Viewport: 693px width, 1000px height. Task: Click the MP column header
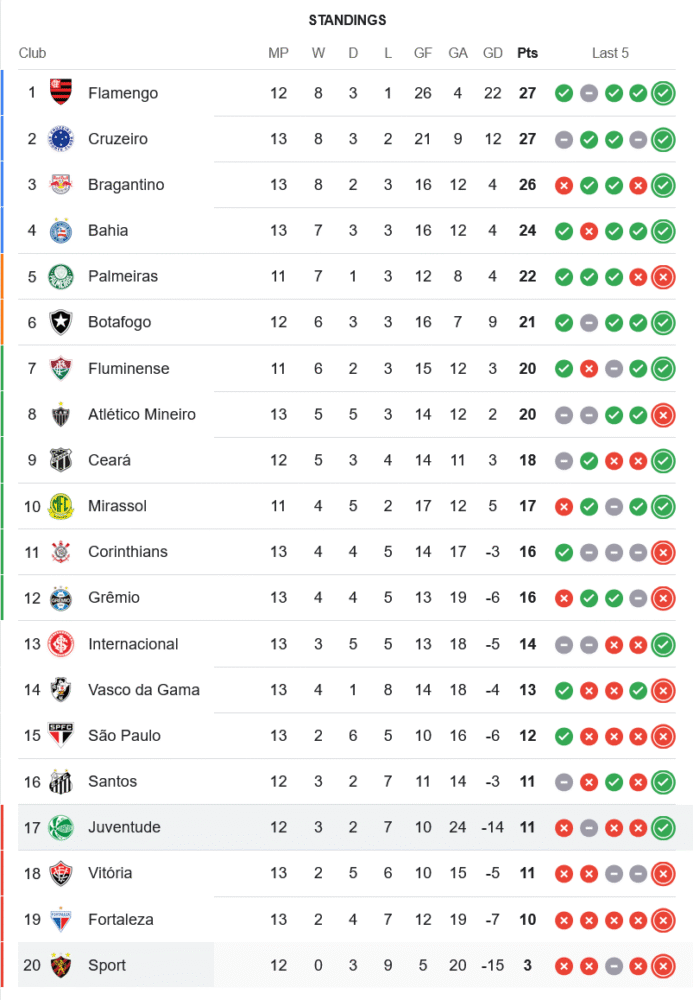[x=278, y=53]
